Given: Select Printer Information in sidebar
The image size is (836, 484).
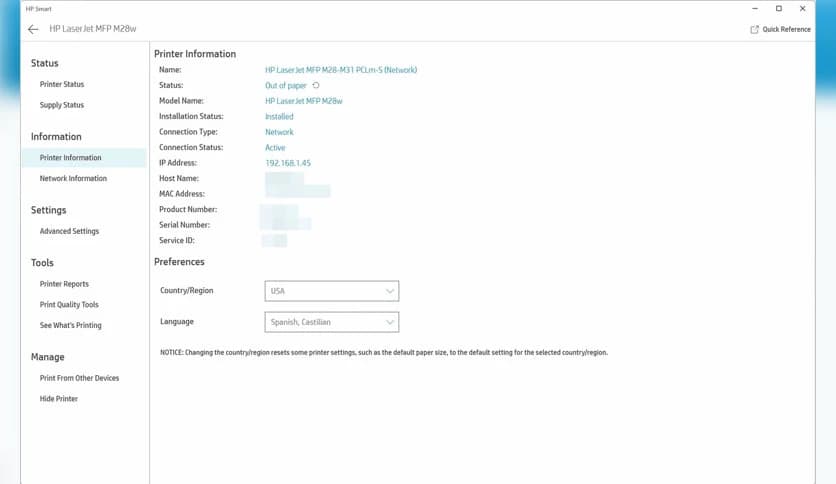Looking at the screenshot, I should [x=84, y=158].
